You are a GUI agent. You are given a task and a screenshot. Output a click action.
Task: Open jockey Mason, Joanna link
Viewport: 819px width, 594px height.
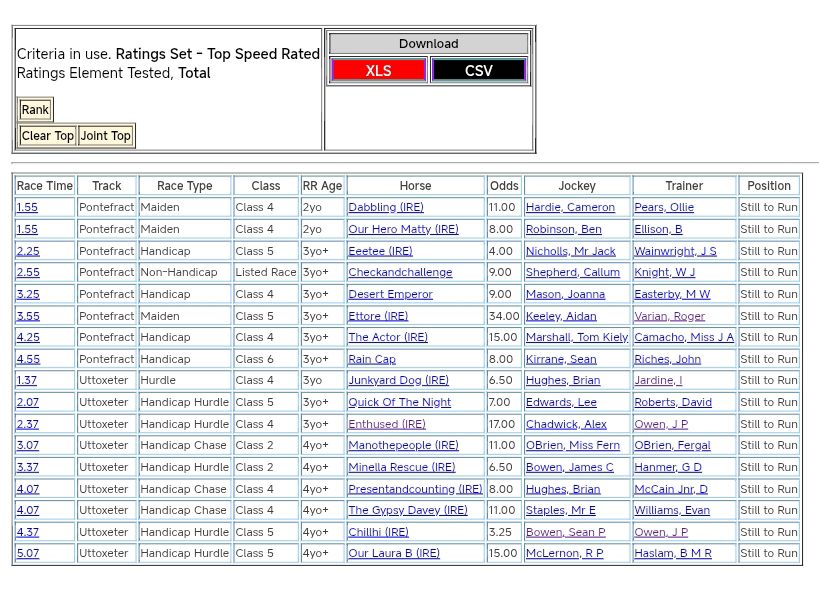[565, 295]
